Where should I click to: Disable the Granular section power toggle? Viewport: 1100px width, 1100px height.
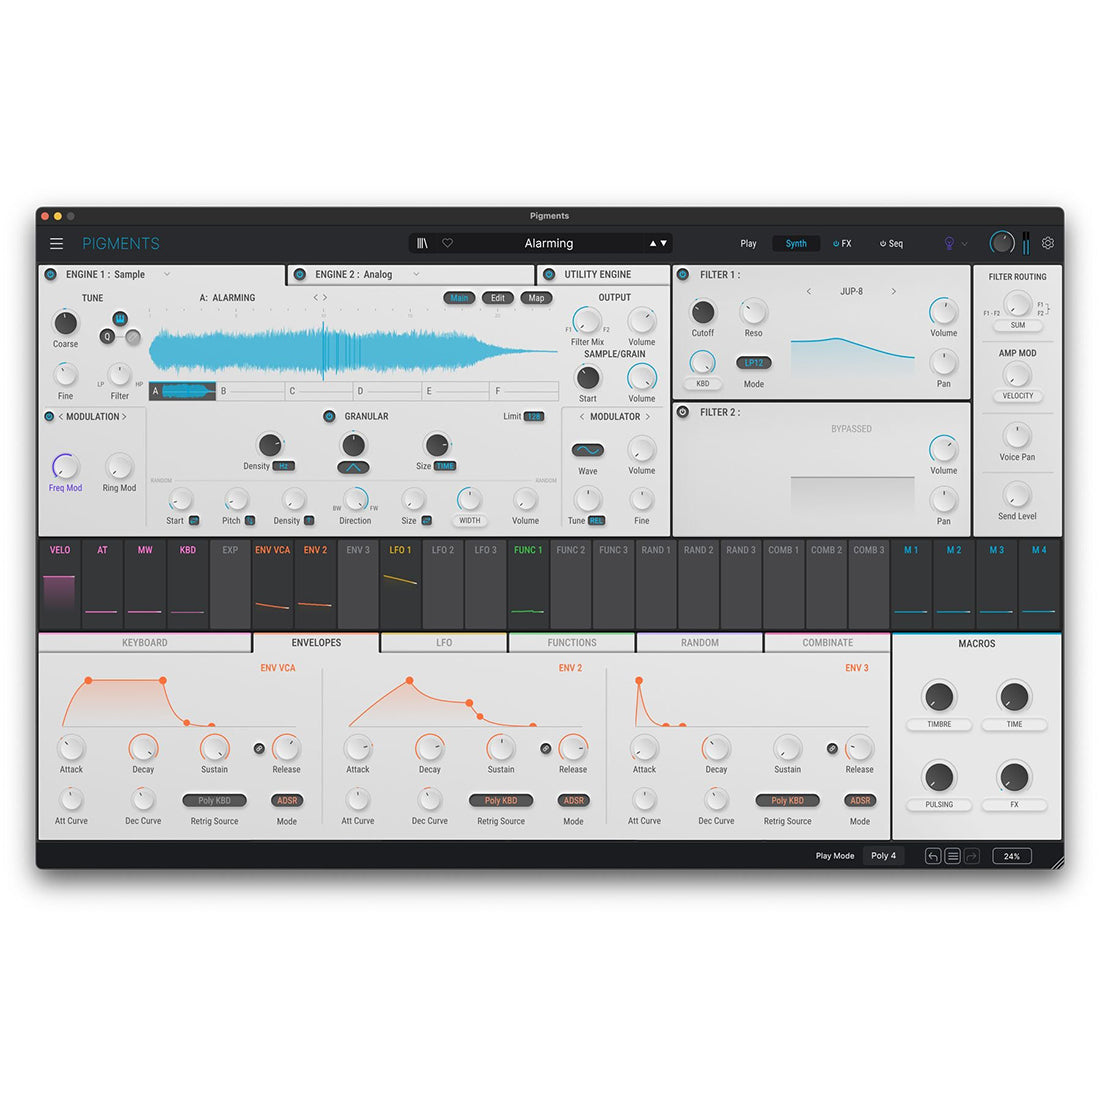(x=329, y=416)
